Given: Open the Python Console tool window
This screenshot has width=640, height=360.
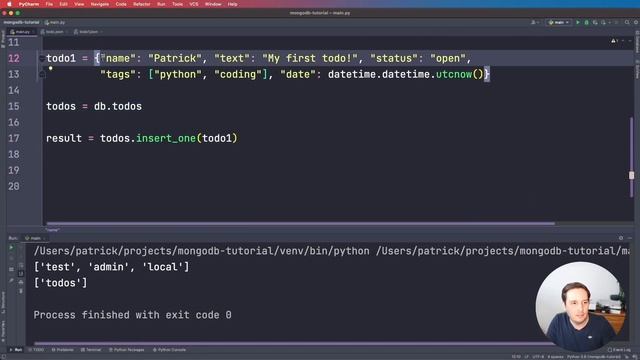Looking at the screenshot, I should pos(169,350).
